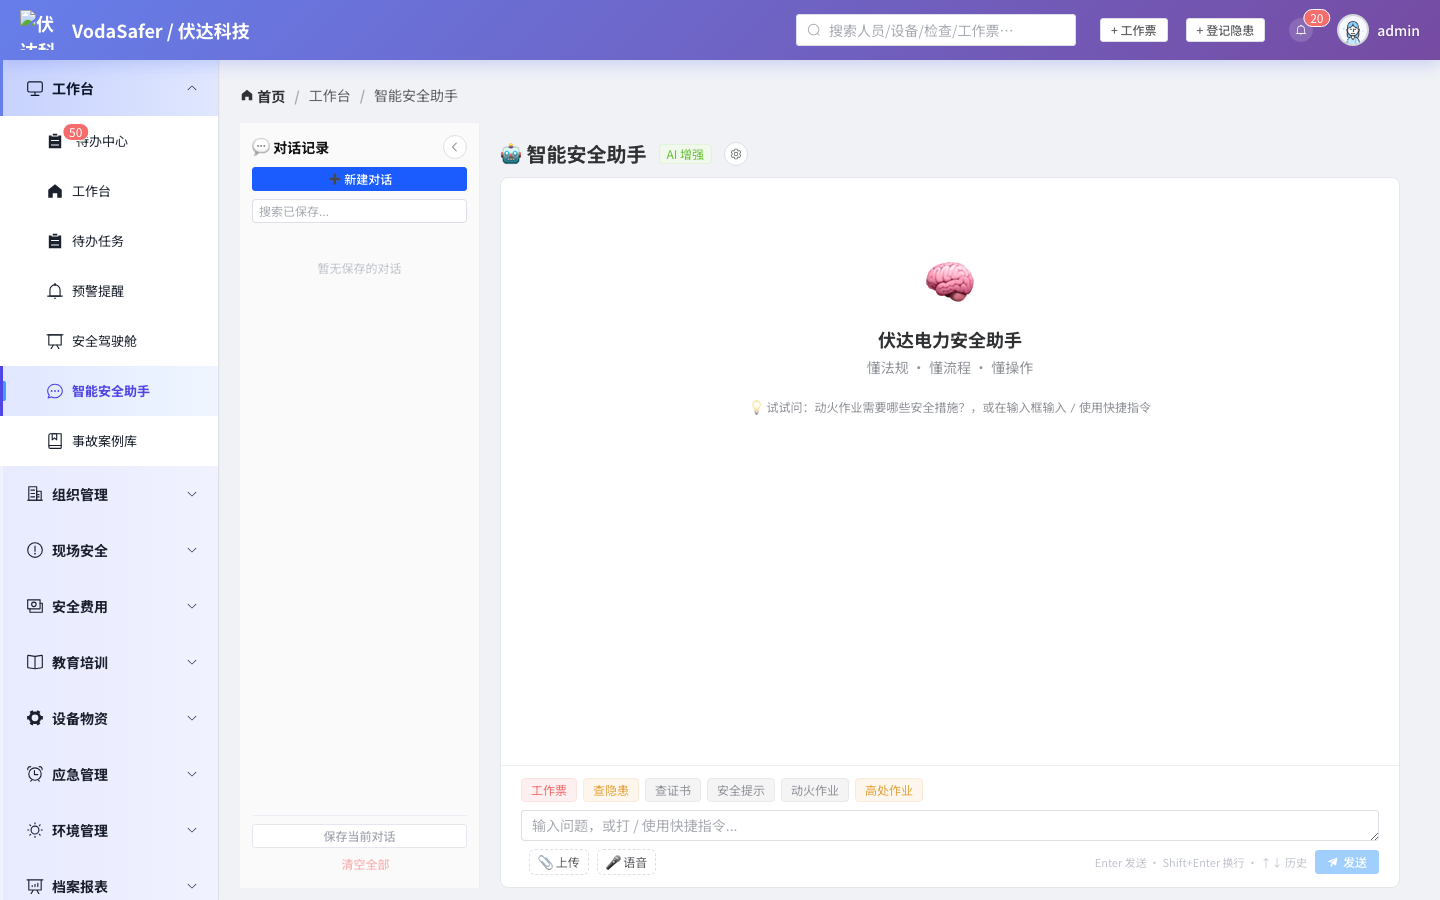Screen dimensions: 1440x900
Task: Click the 待办任务 clipboard icon
Action: (x=55, y=241)
